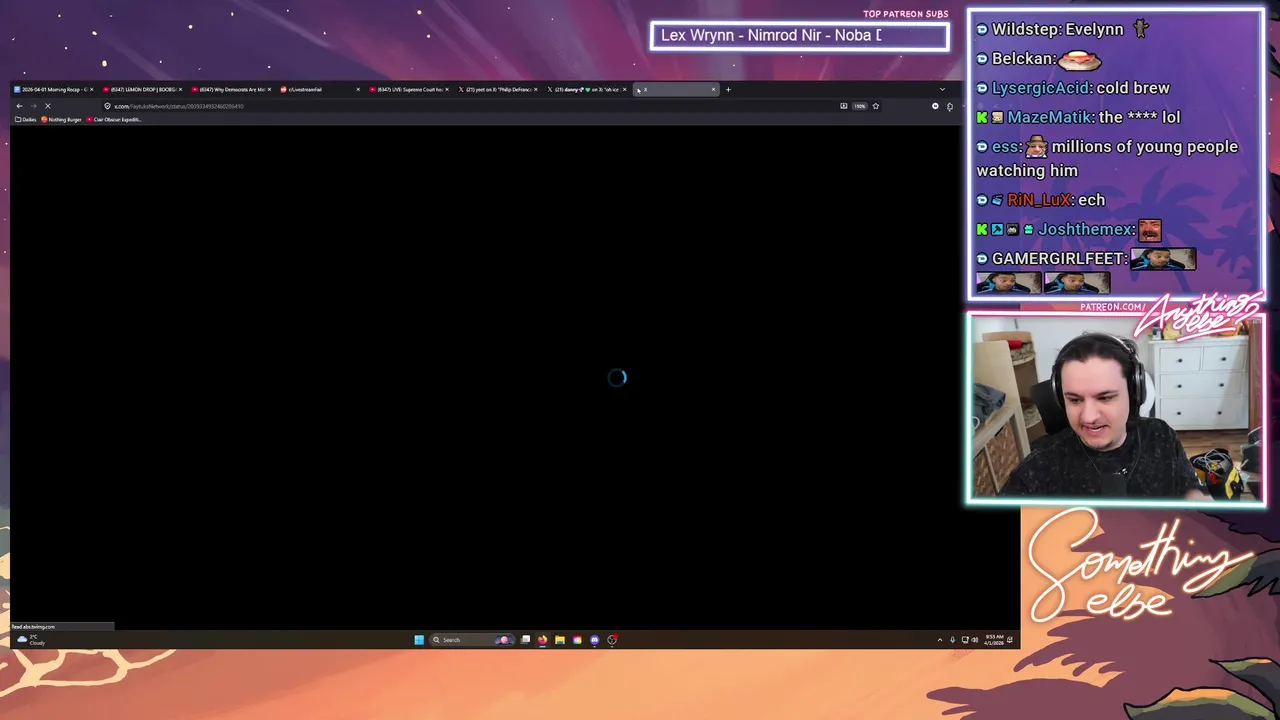1280x720 pixels.
Task: Close the Morning Recap tab
Action: click(92, 90)
